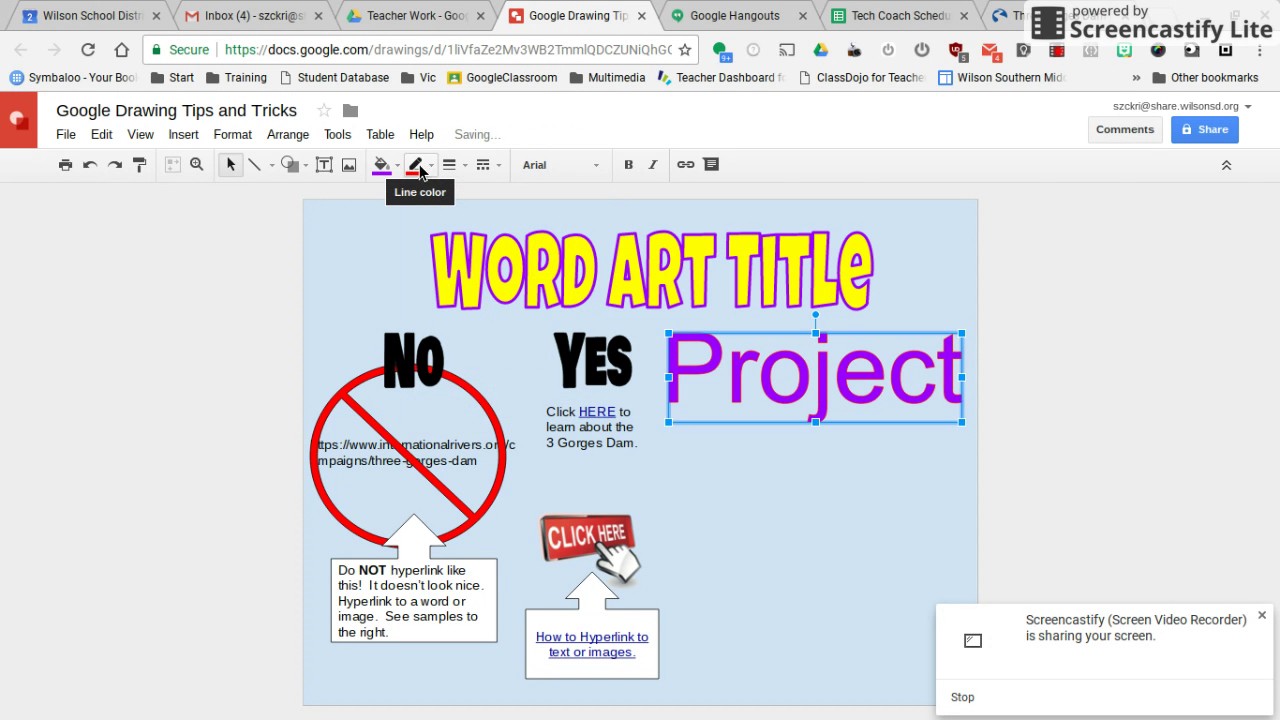
Task: Open the Format menu
Action: pyautogui.click(x=232, y=134)
